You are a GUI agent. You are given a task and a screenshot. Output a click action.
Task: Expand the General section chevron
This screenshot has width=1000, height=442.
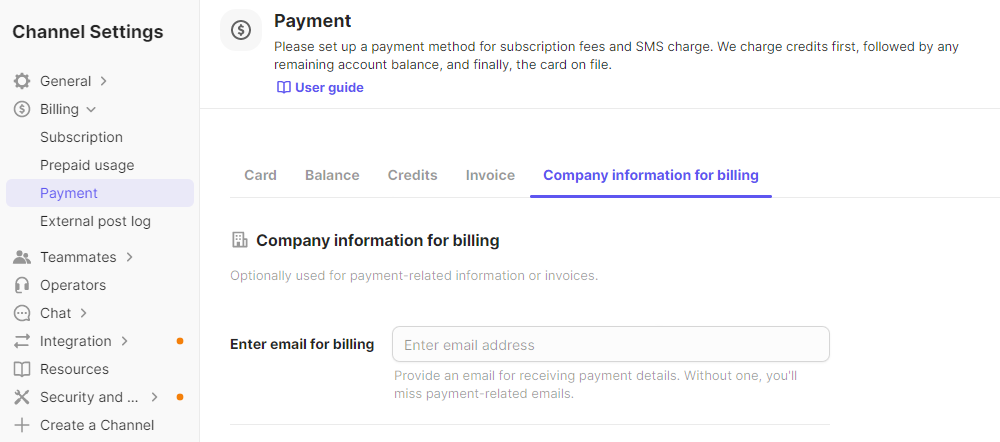104,81
